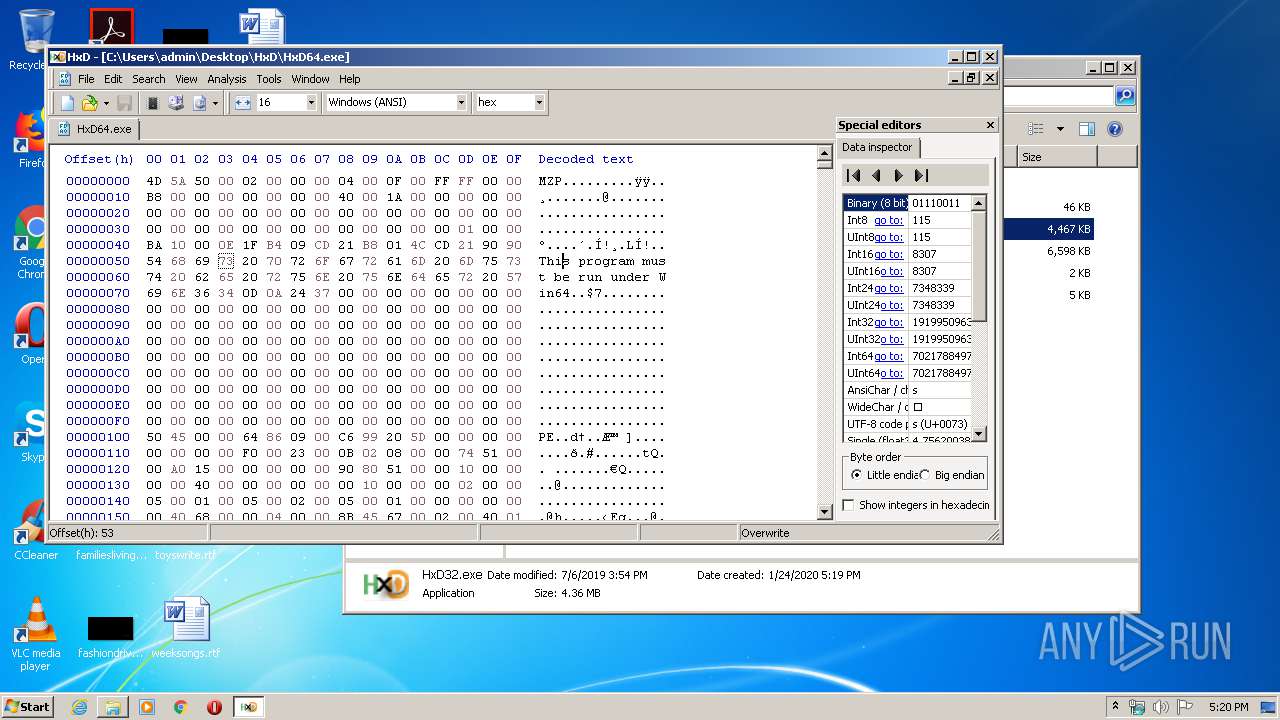
Task: Open Internet Explorer from the taskbar
Action: tap(79, 707)
